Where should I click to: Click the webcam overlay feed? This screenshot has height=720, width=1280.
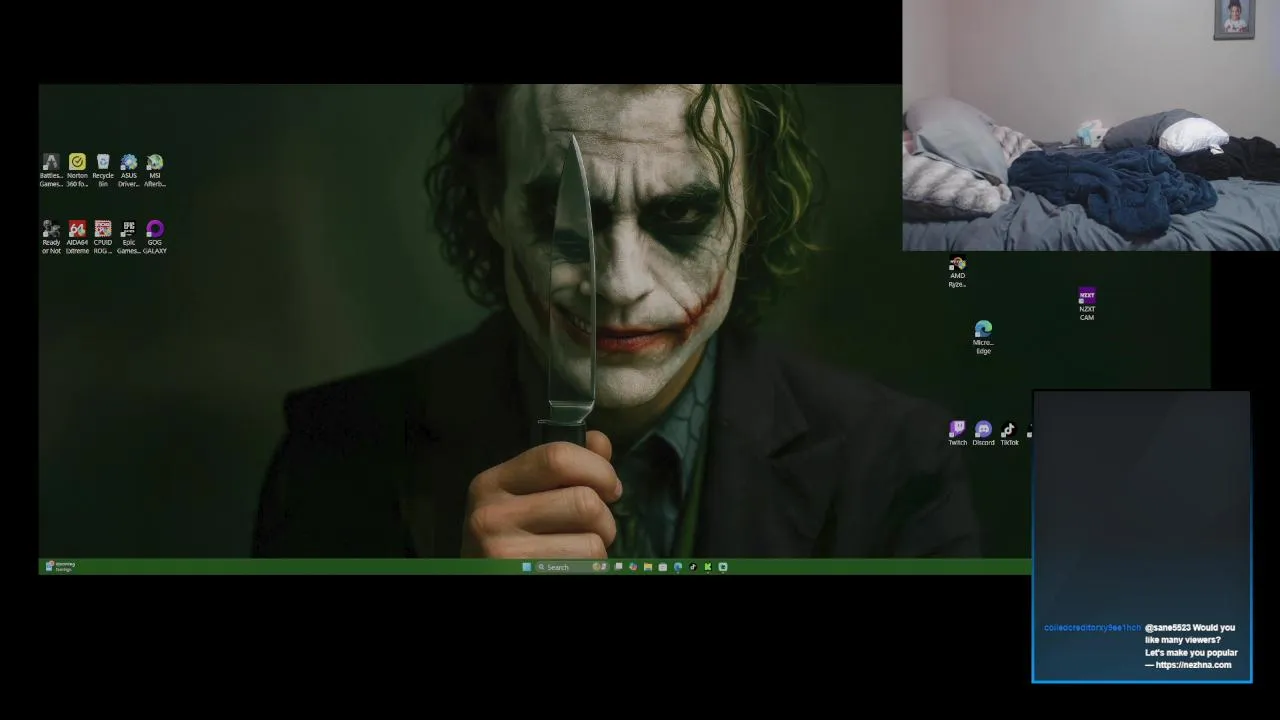coord(1091,125)
